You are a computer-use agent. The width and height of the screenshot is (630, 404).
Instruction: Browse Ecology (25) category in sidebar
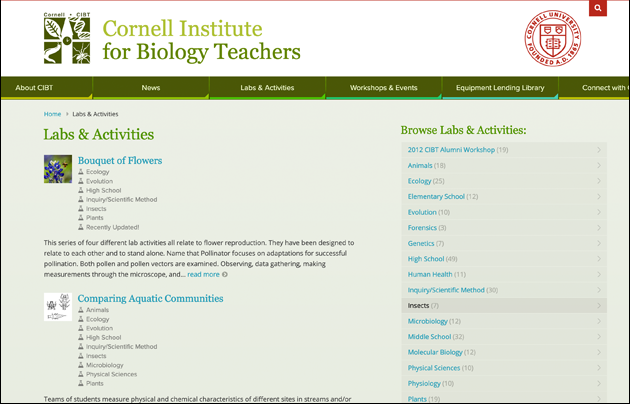(504, 181)
